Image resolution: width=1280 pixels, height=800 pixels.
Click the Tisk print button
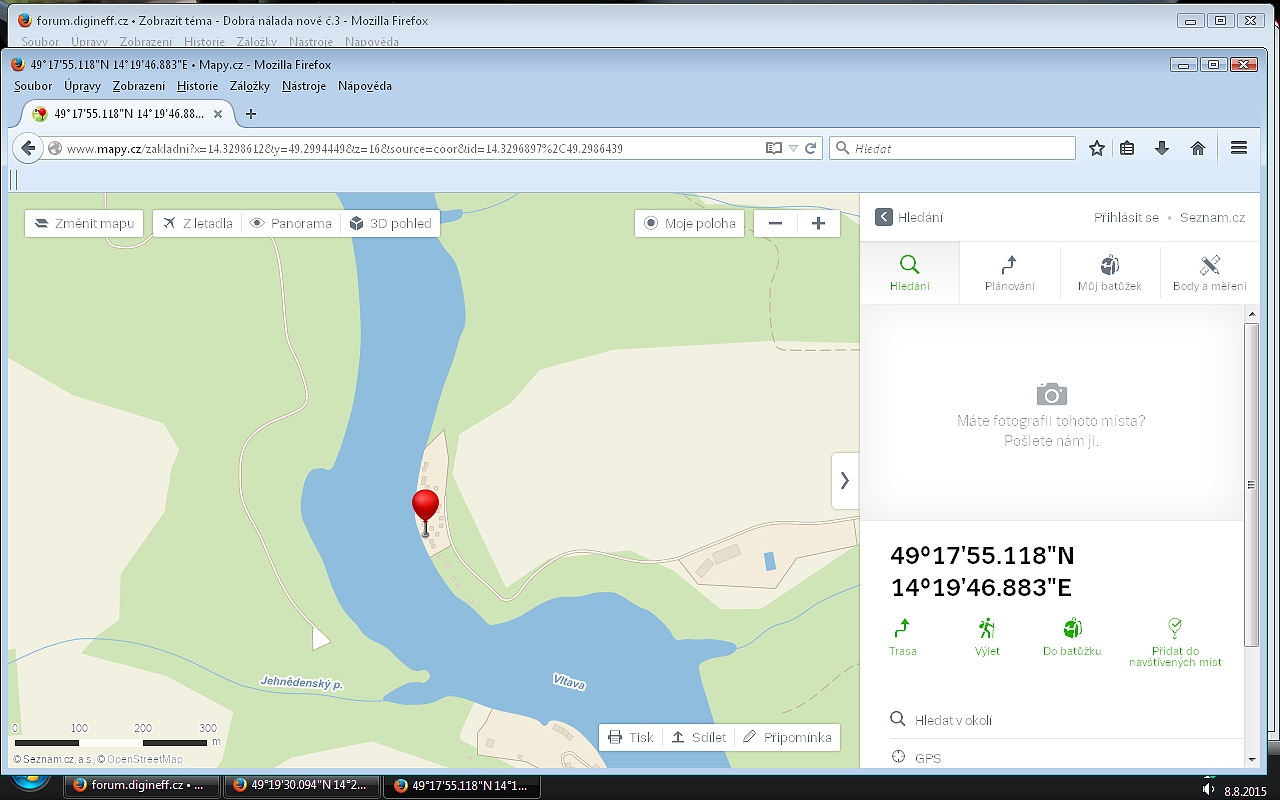[631, 737]
